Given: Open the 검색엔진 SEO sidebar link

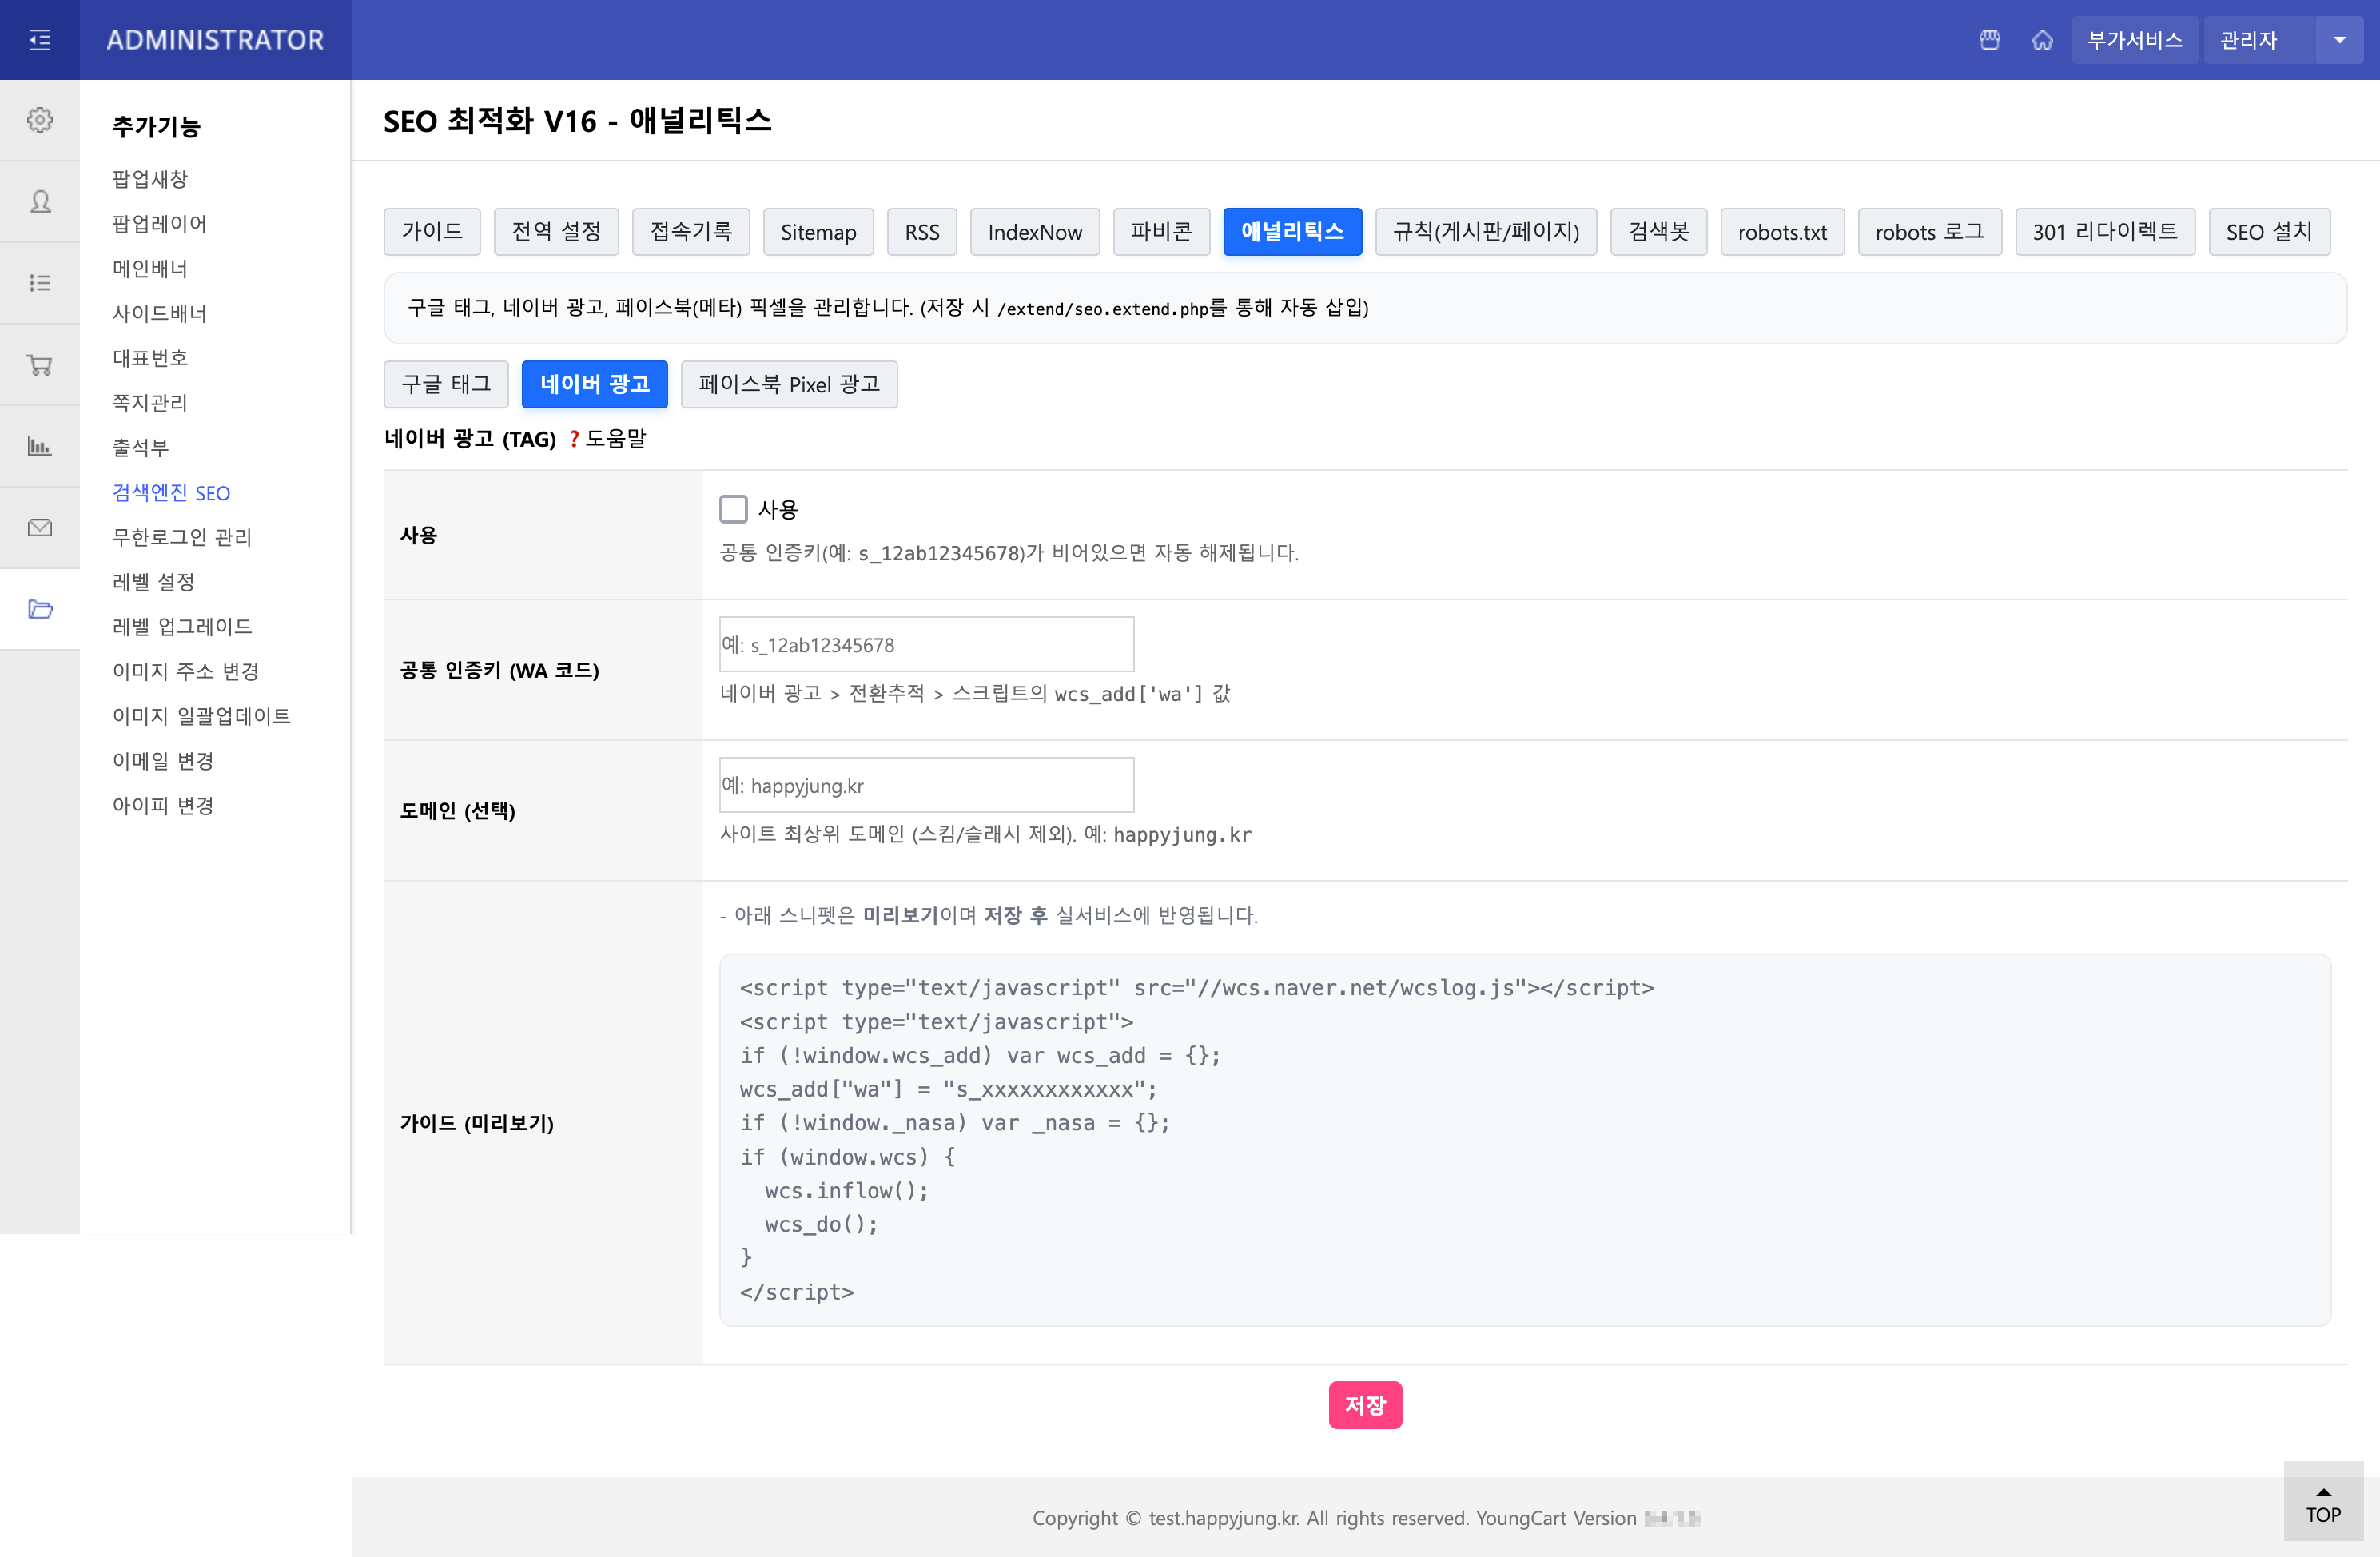Looking at the screenshot, I should tap(172, 492).
